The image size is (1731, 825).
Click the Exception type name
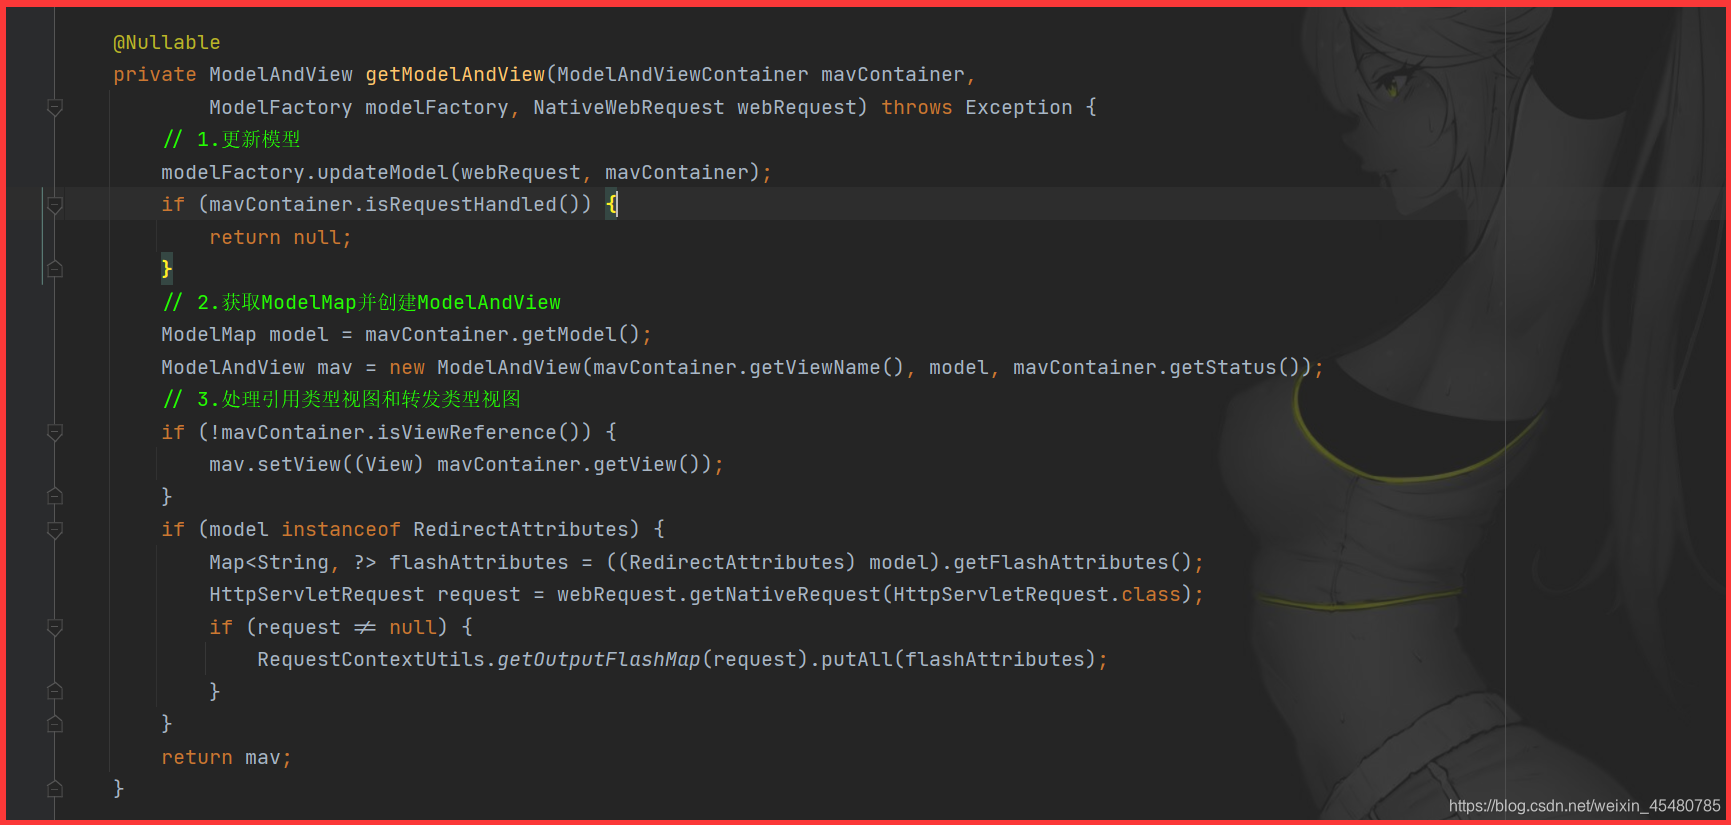coord(1019,107)
